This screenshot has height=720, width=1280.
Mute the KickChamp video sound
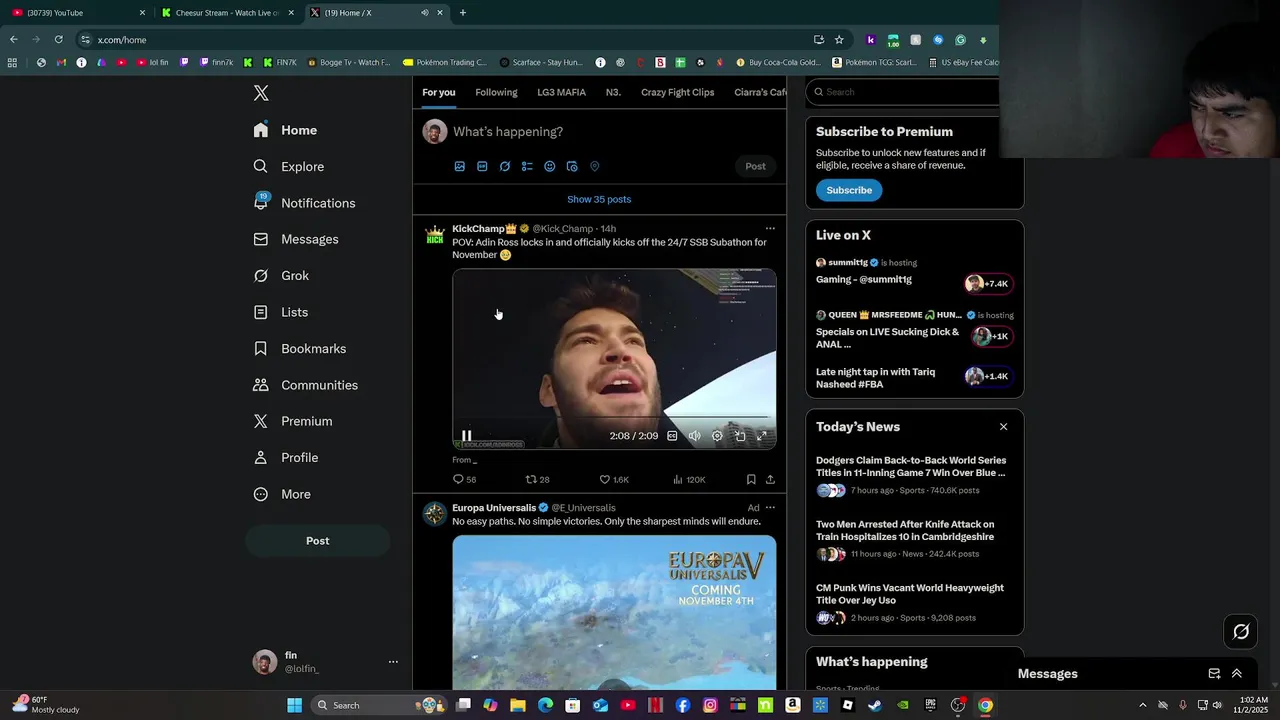694,436
